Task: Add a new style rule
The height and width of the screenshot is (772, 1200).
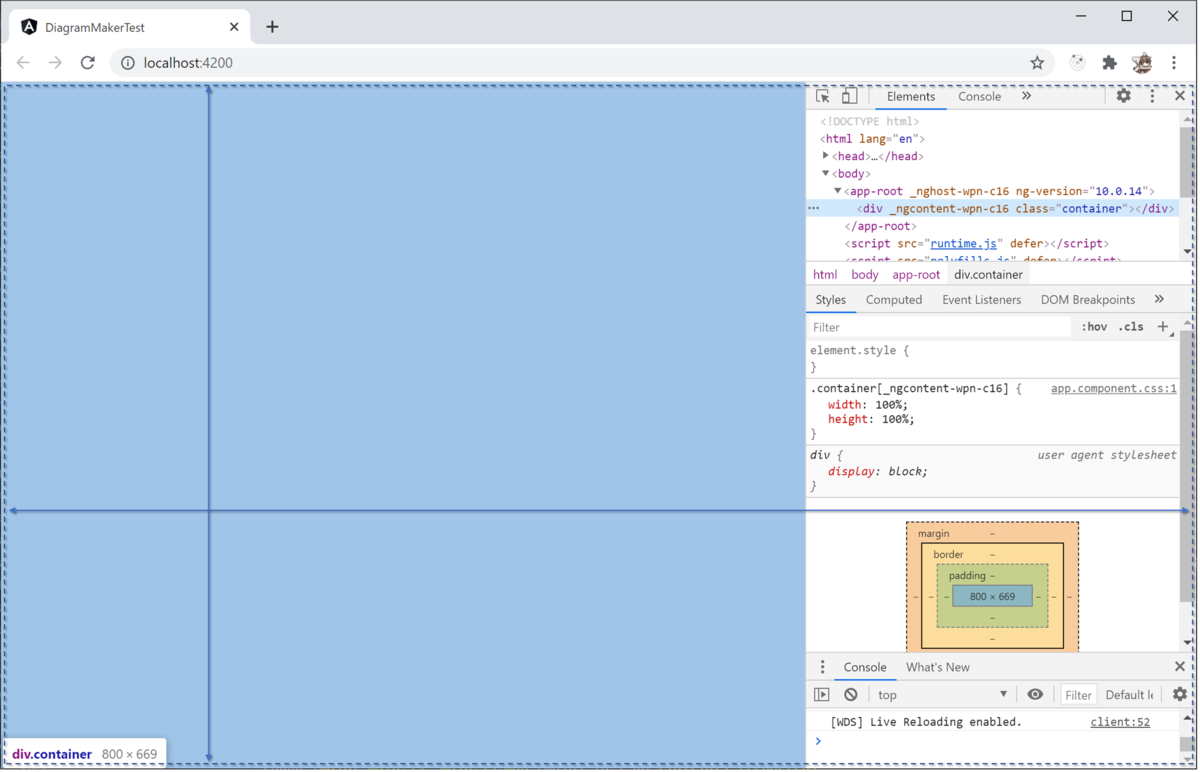Action: pos(1163,327)
